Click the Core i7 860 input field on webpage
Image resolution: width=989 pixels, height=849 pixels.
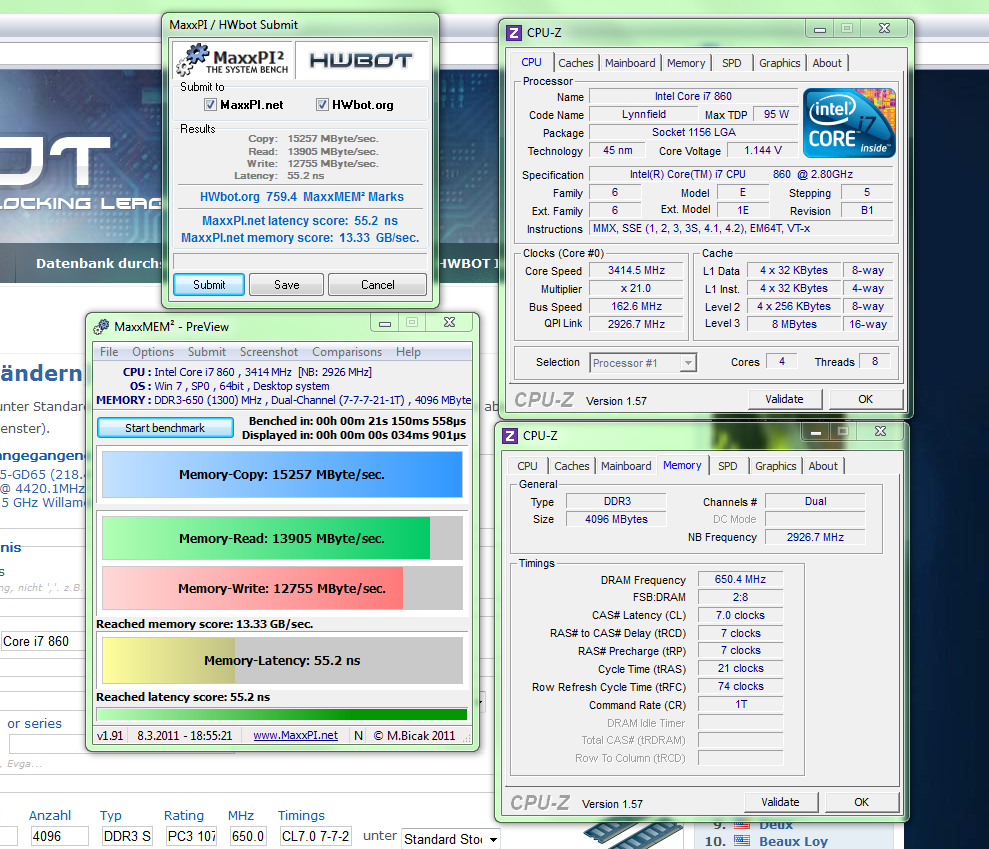pos(43,641)
